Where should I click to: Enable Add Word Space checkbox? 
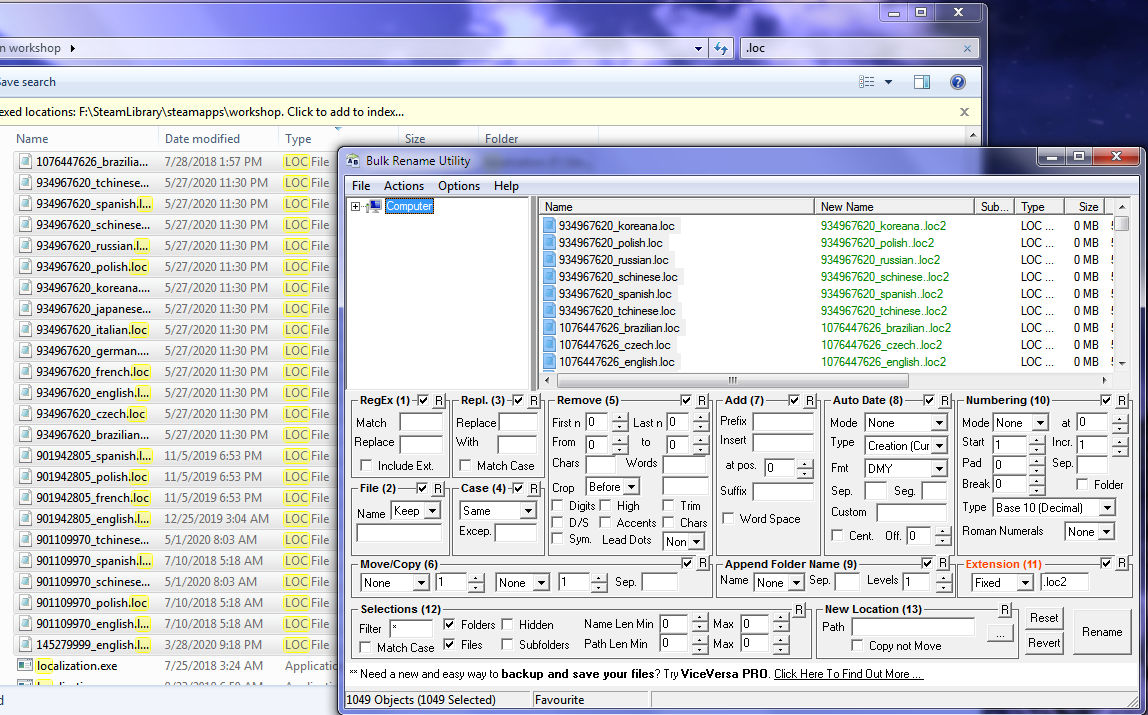728,519
